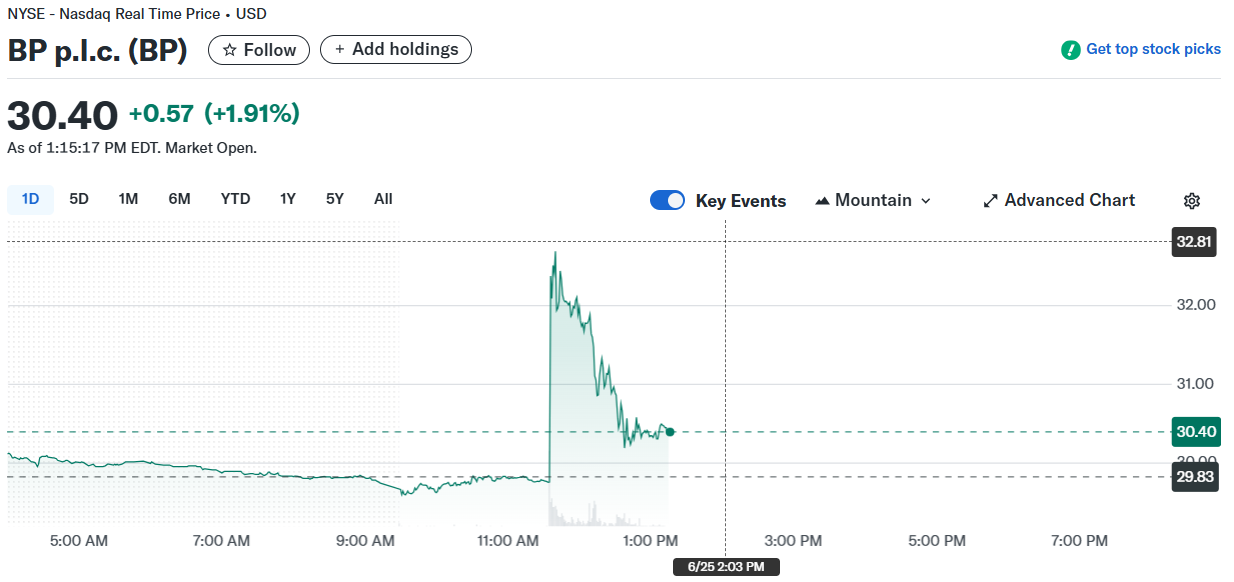Open the Advanced Chart link
The image size is (1234, 582).
coord(1069,200)
